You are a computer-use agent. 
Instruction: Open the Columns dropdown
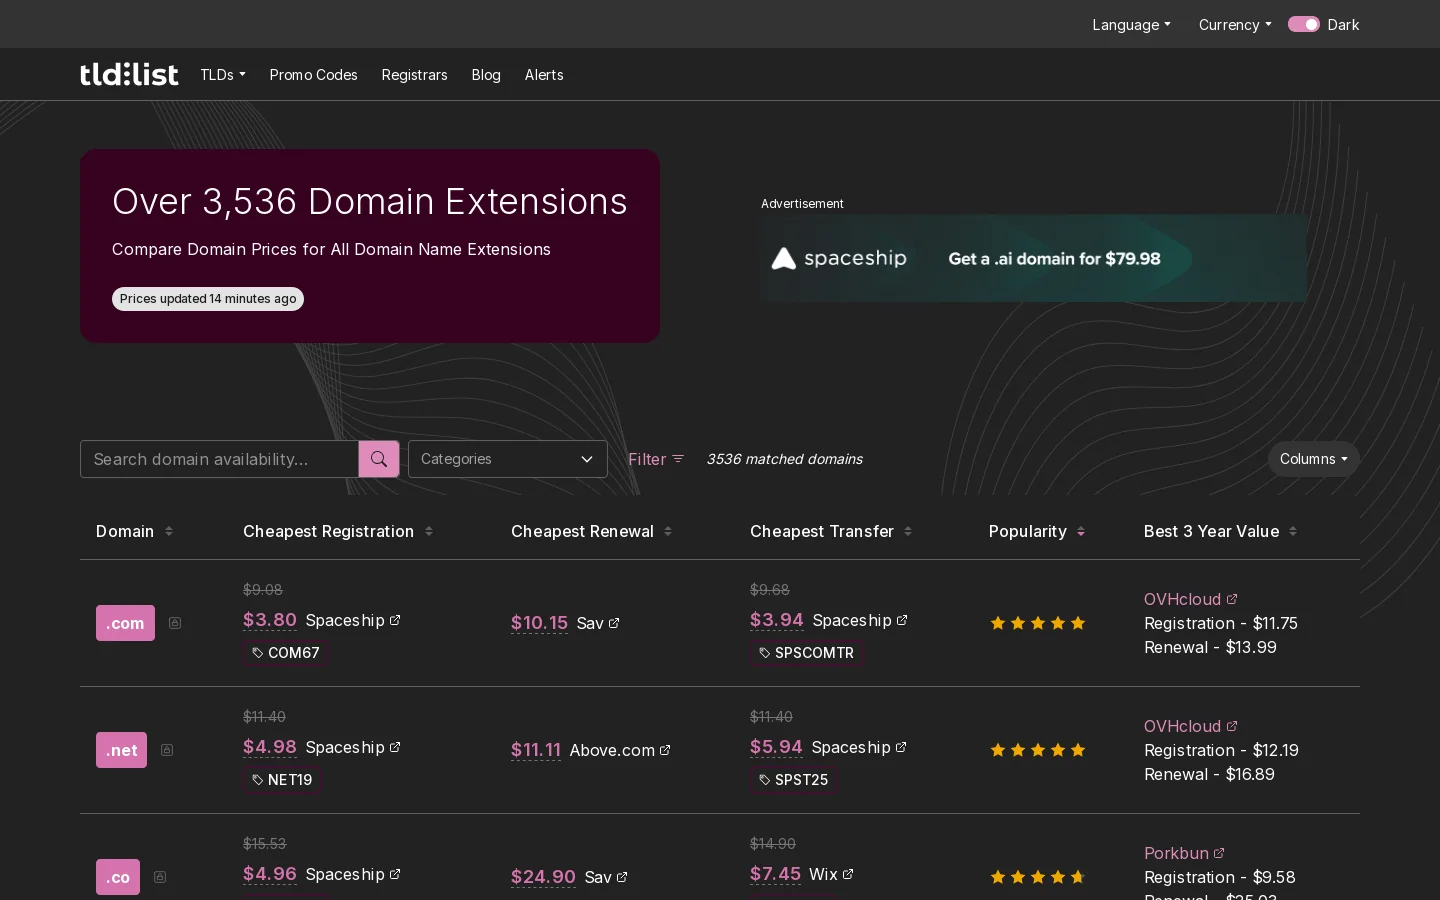pyautogui.click(x=1314, y=459)
